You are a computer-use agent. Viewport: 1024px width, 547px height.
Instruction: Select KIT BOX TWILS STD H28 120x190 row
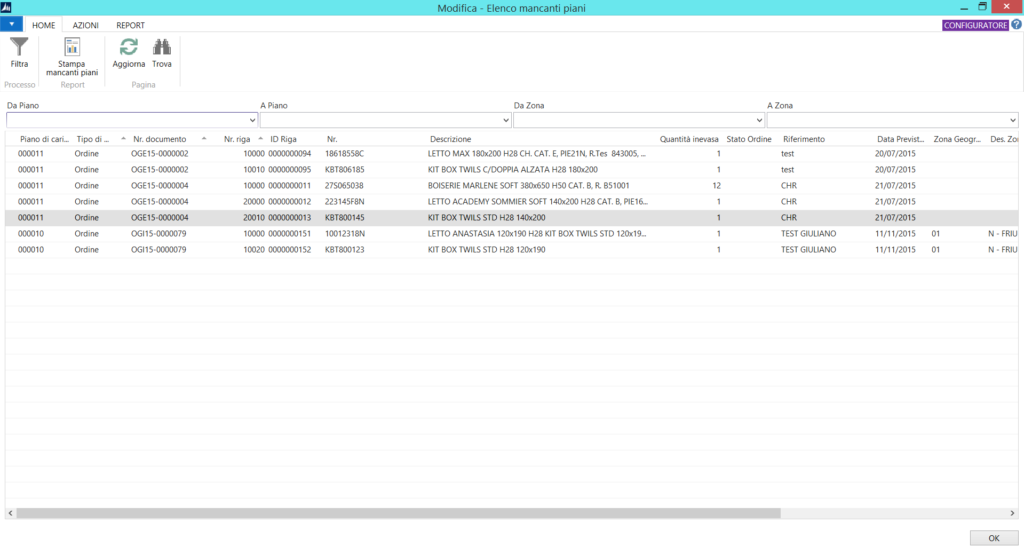tap(511, 249)
